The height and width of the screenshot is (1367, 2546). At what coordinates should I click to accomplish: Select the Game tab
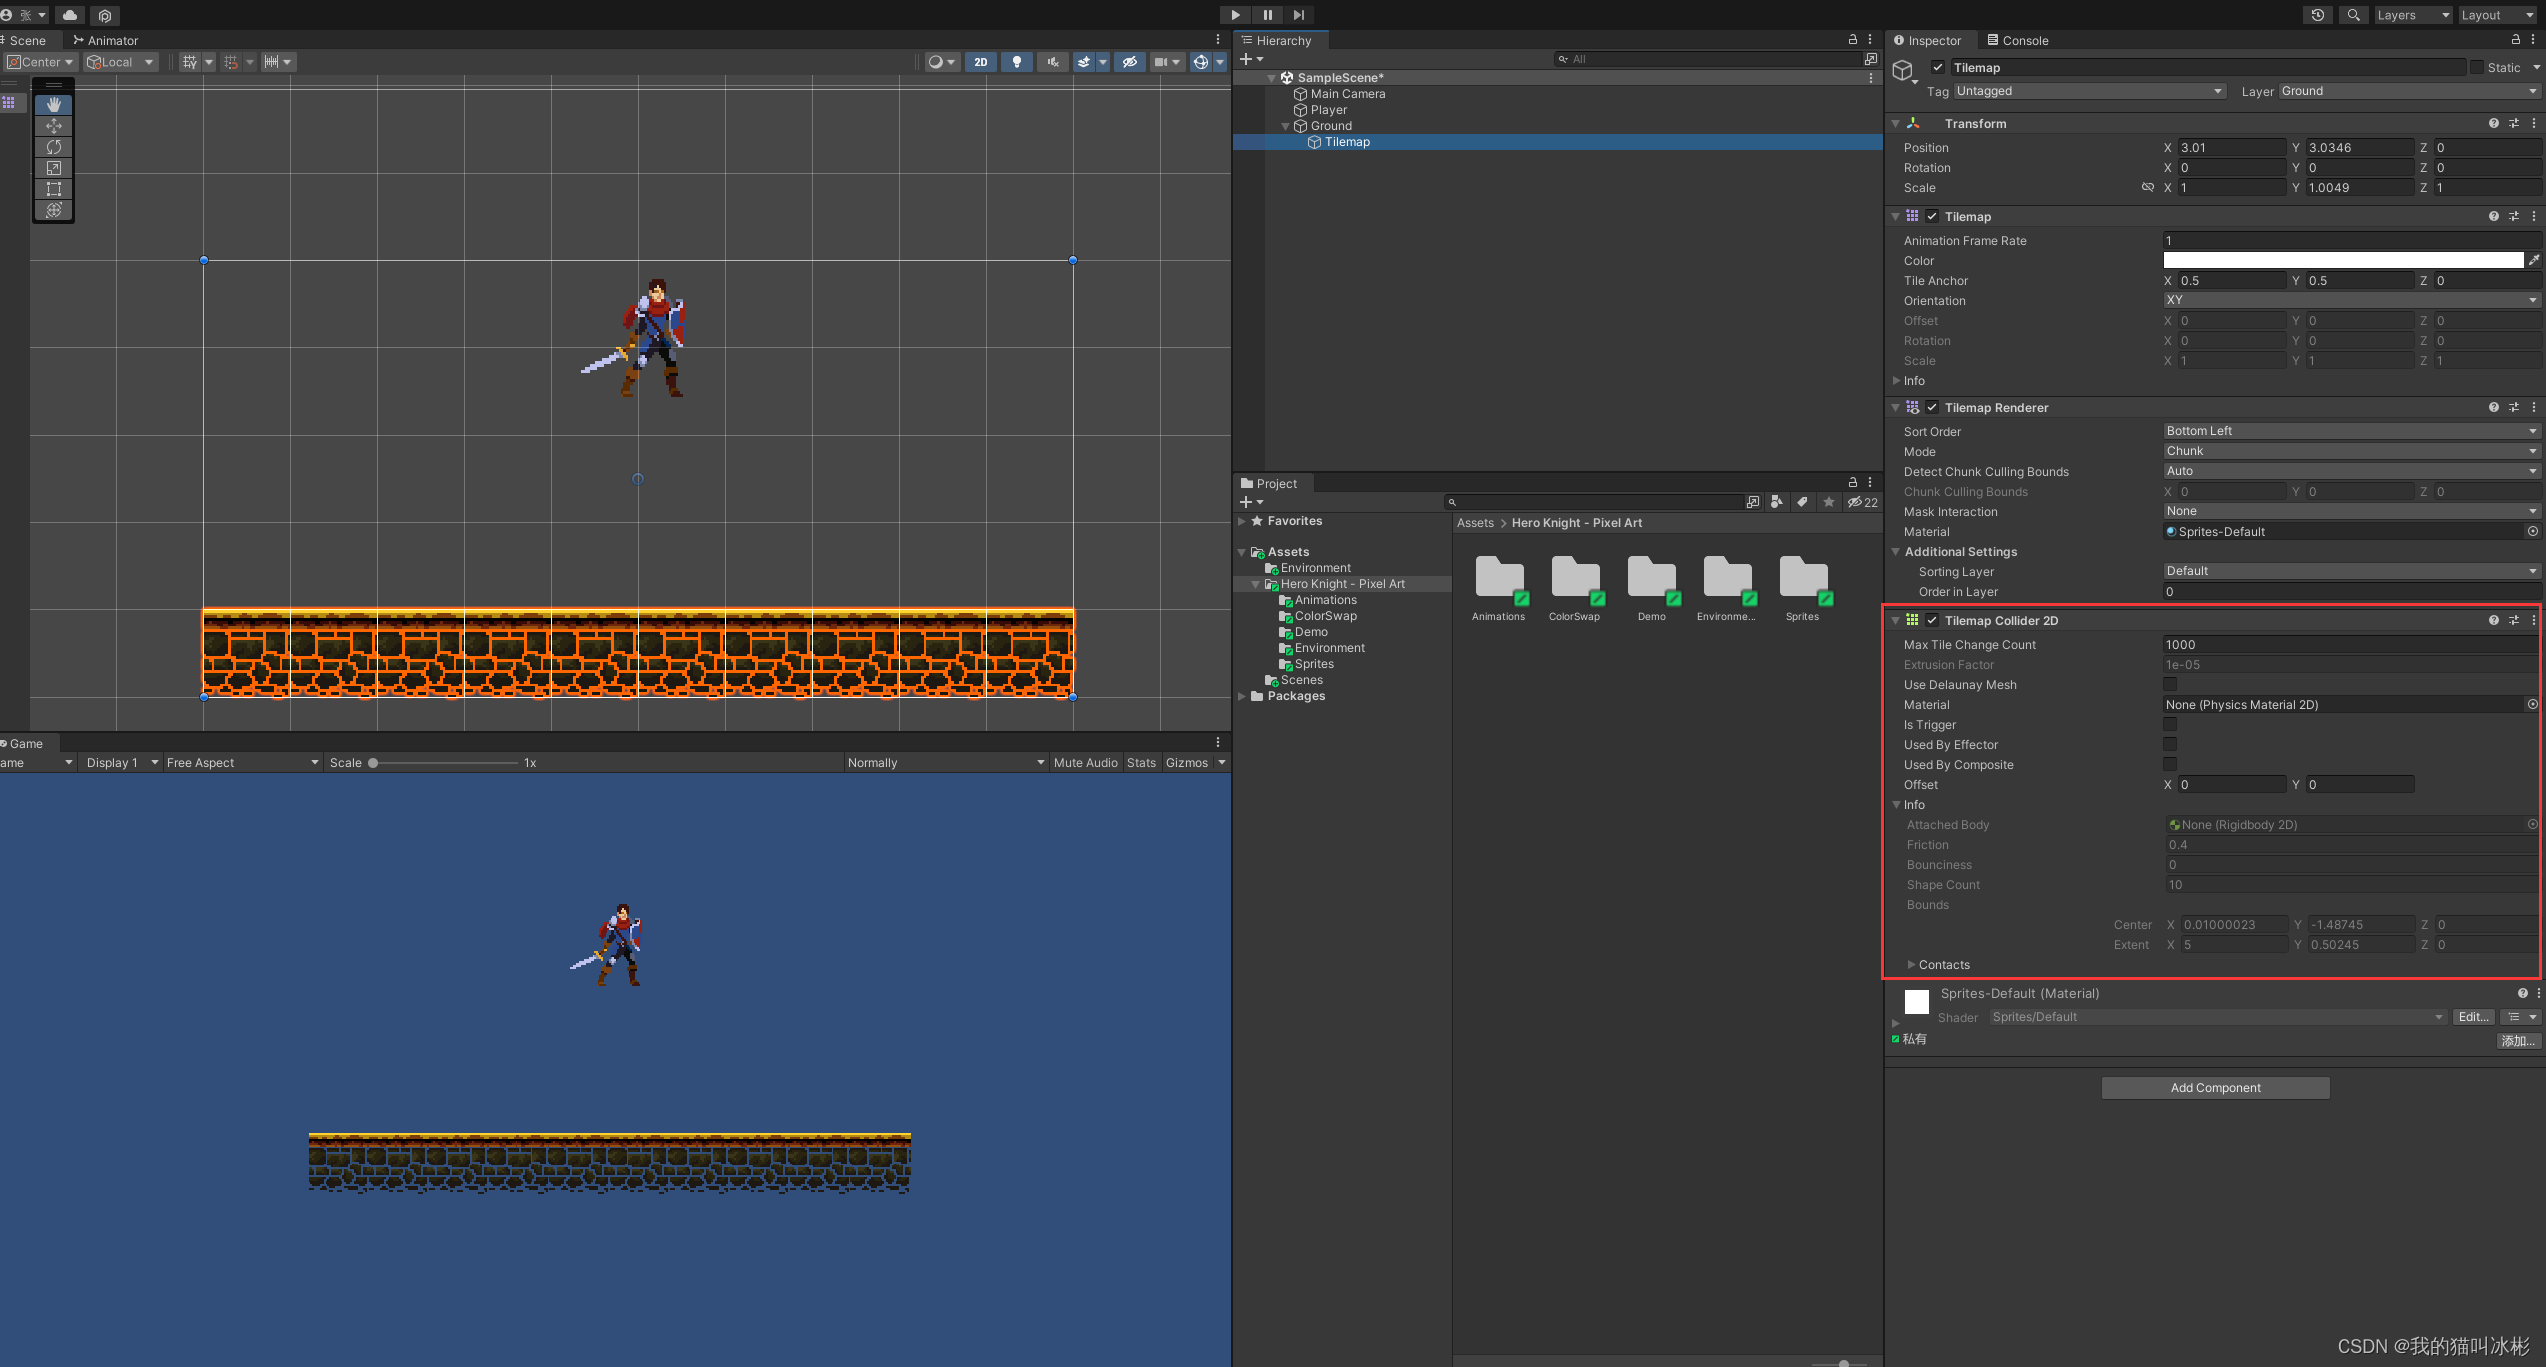pos(26,743)
